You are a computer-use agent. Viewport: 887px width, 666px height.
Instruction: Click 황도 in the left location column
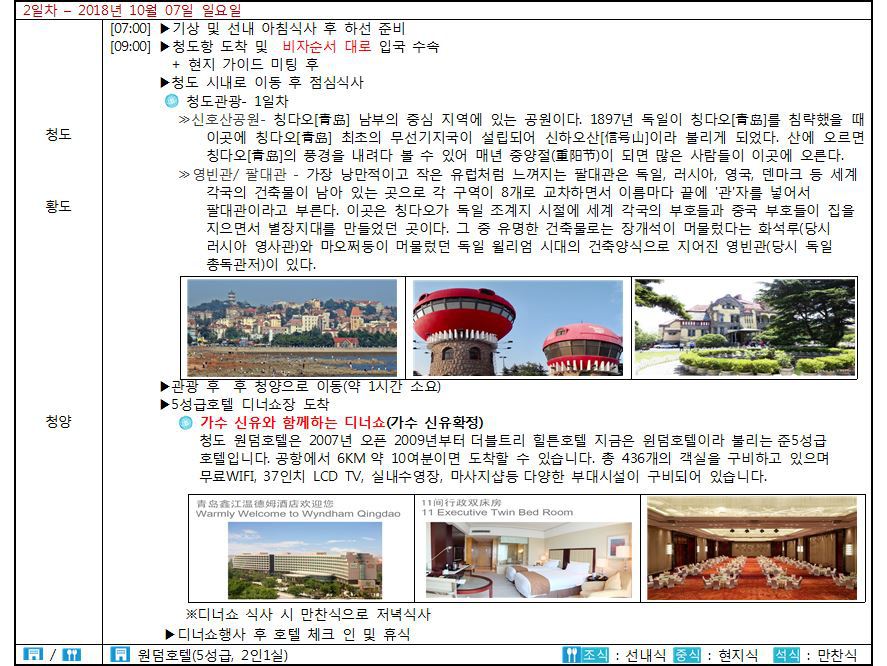click(x=58, y=206)
